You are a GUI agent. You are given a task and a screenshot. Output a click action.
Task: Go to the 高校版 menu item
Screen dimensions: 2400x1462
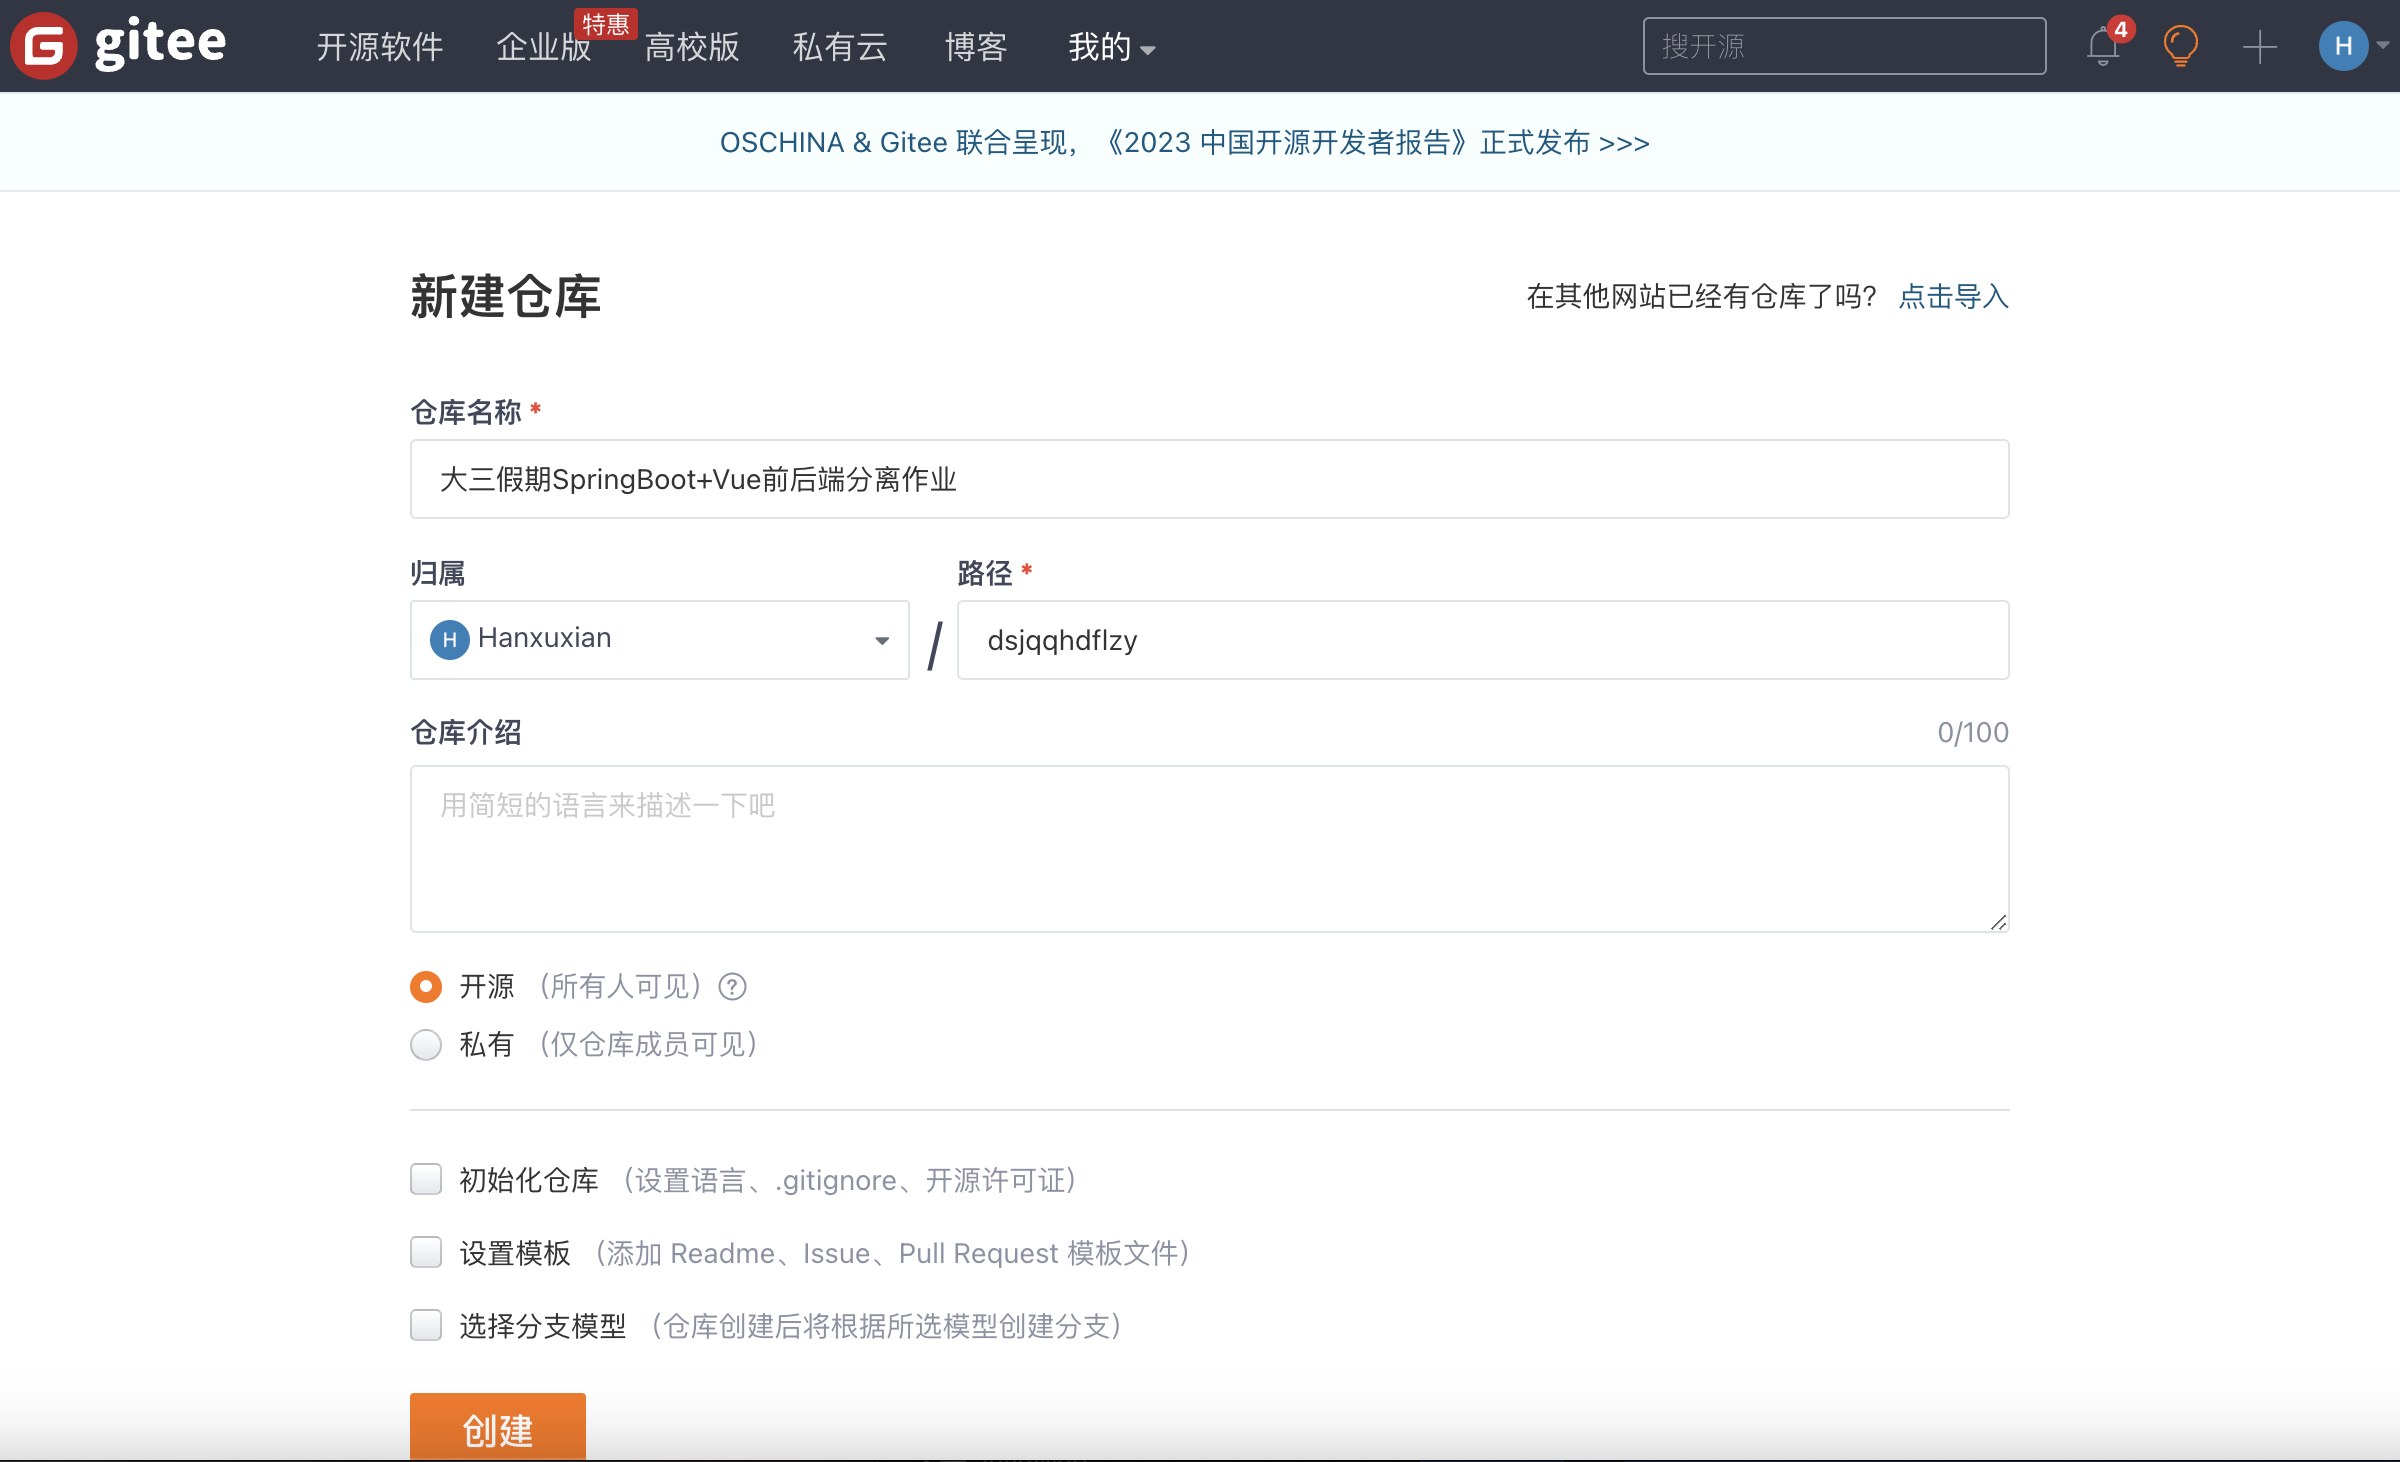(692, 47)
